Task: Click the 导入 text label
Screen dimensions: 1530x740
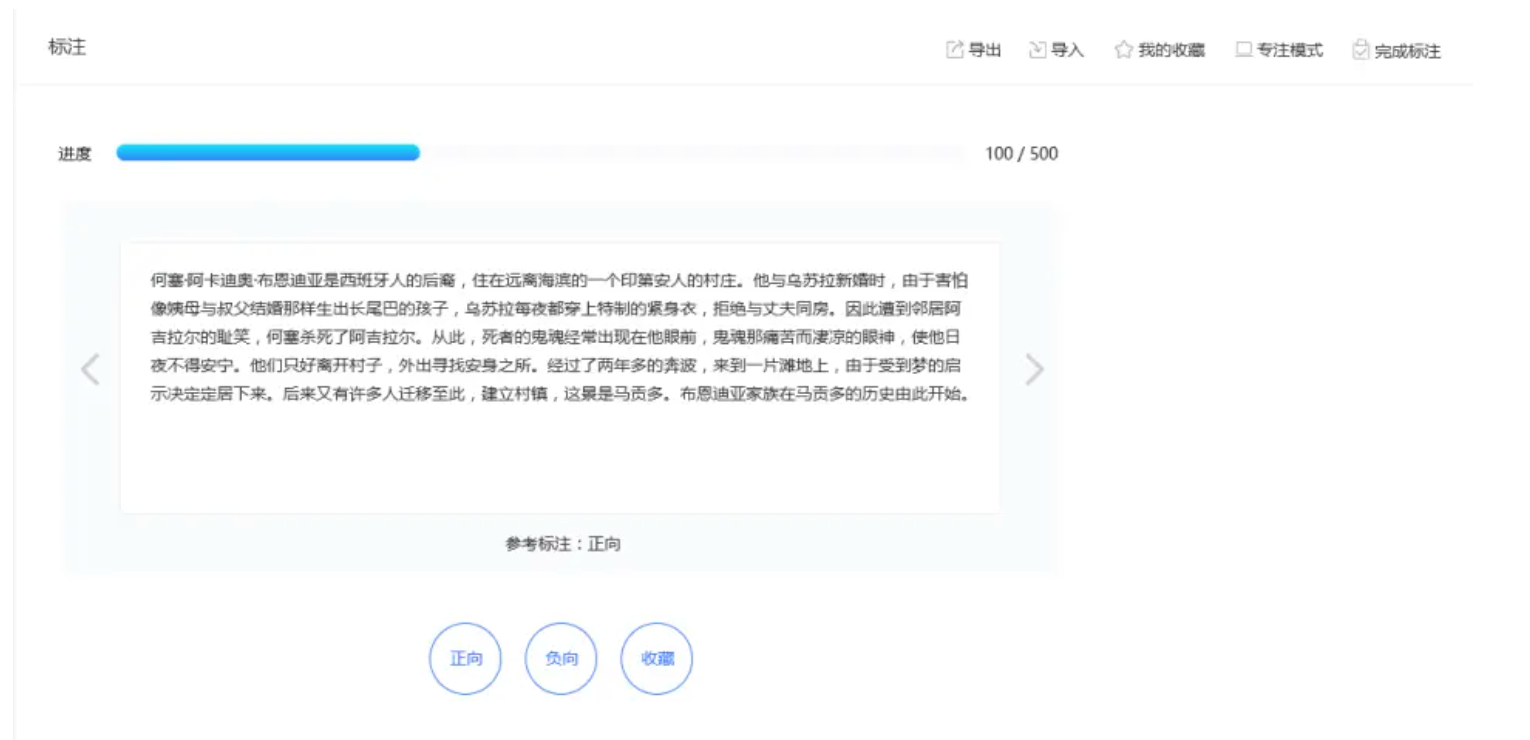Action: click(x=1067, y=50)
